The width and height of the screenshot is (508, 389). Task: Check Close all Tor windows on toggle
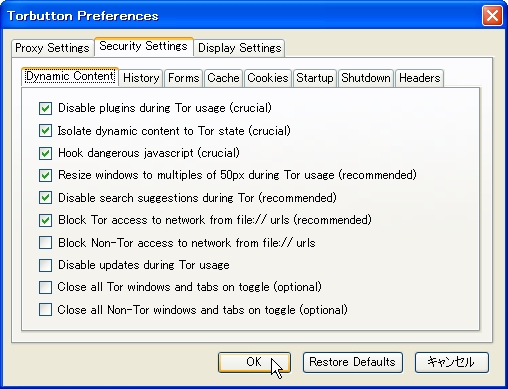45,287
